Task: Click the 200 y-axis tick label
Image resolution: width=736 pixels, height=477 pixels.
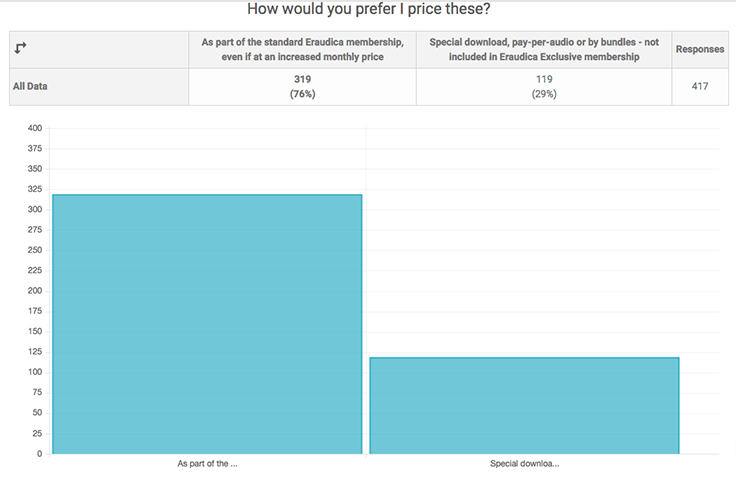Action: click(35, 291)
